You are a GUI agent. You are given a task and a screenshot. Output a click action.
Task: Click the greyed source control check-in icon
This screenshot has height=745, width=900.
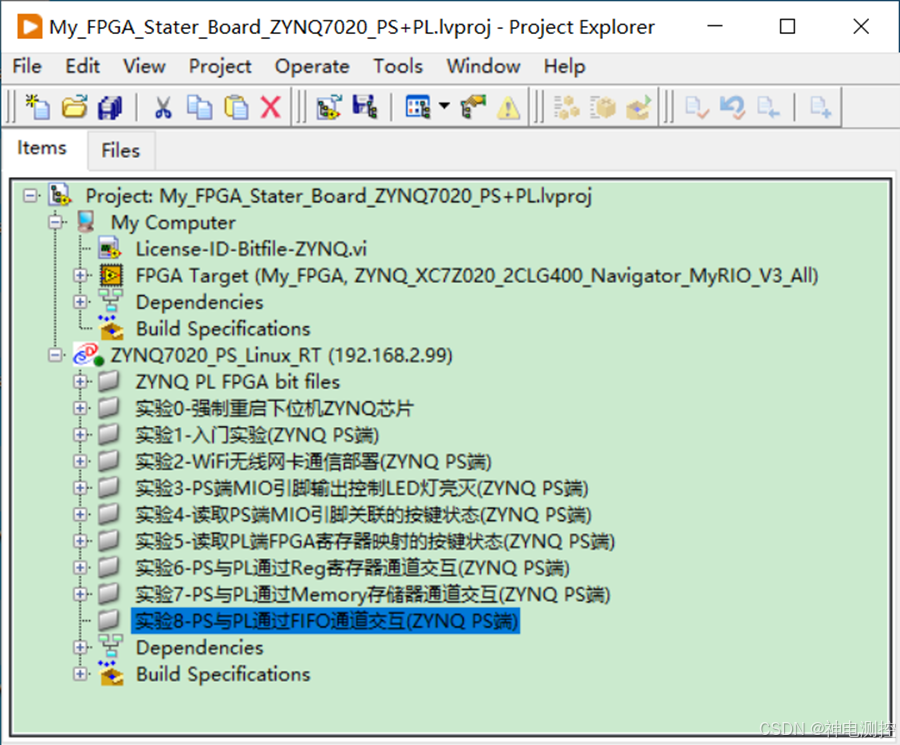pos(697,107)
